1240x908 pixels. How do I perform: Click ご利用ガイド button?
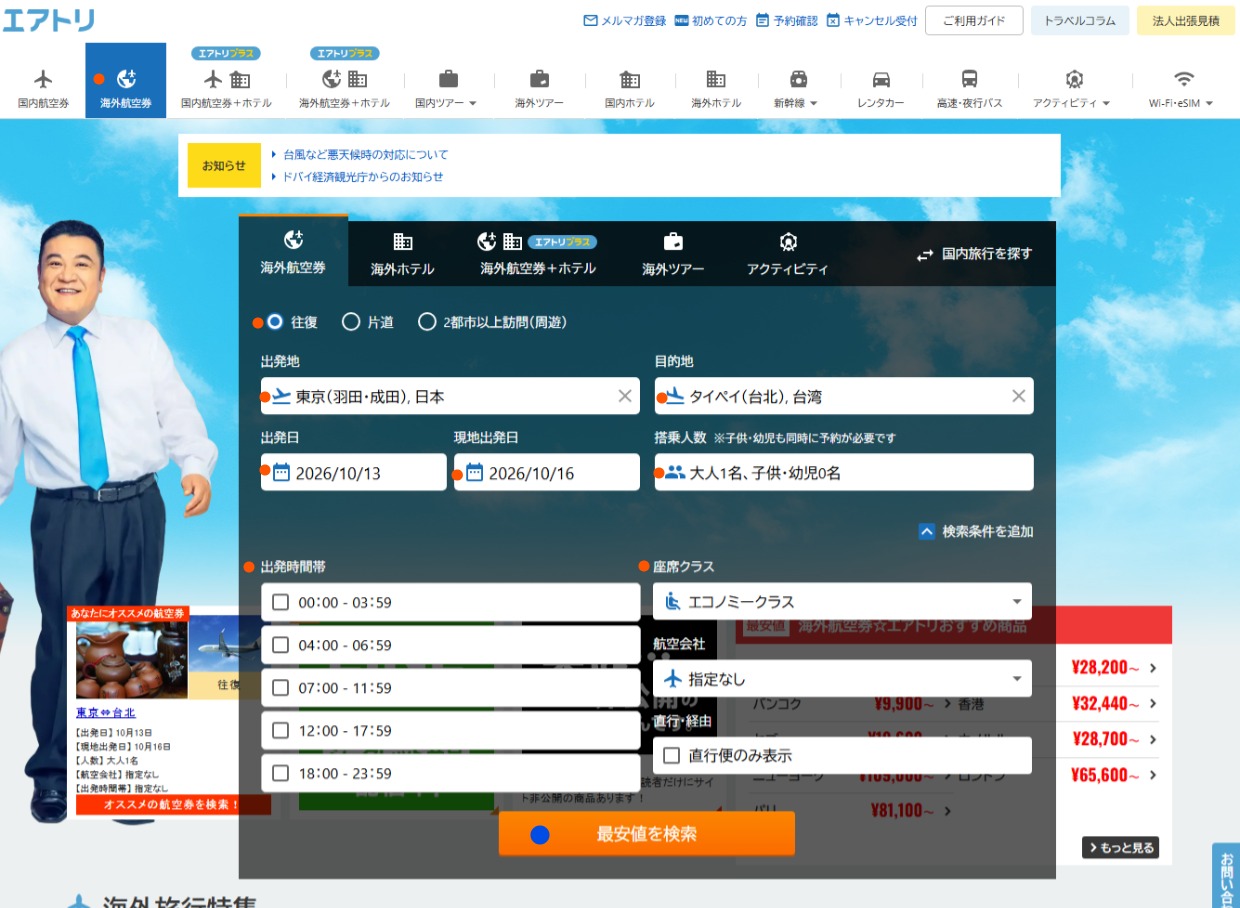pos(974,20)
